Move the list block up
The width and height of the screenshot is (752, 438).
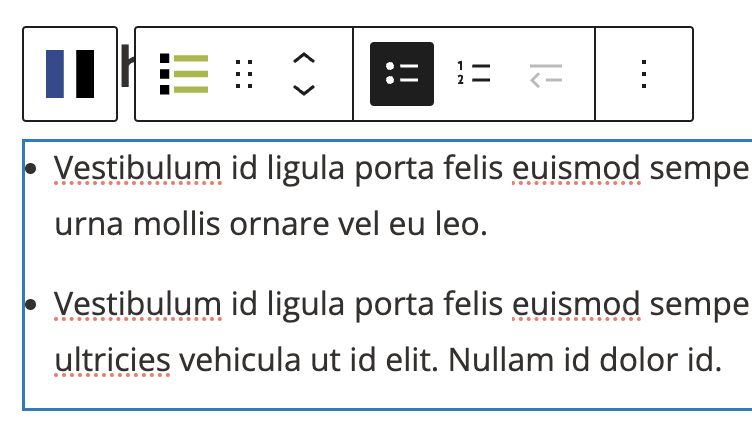coord(304,59)
